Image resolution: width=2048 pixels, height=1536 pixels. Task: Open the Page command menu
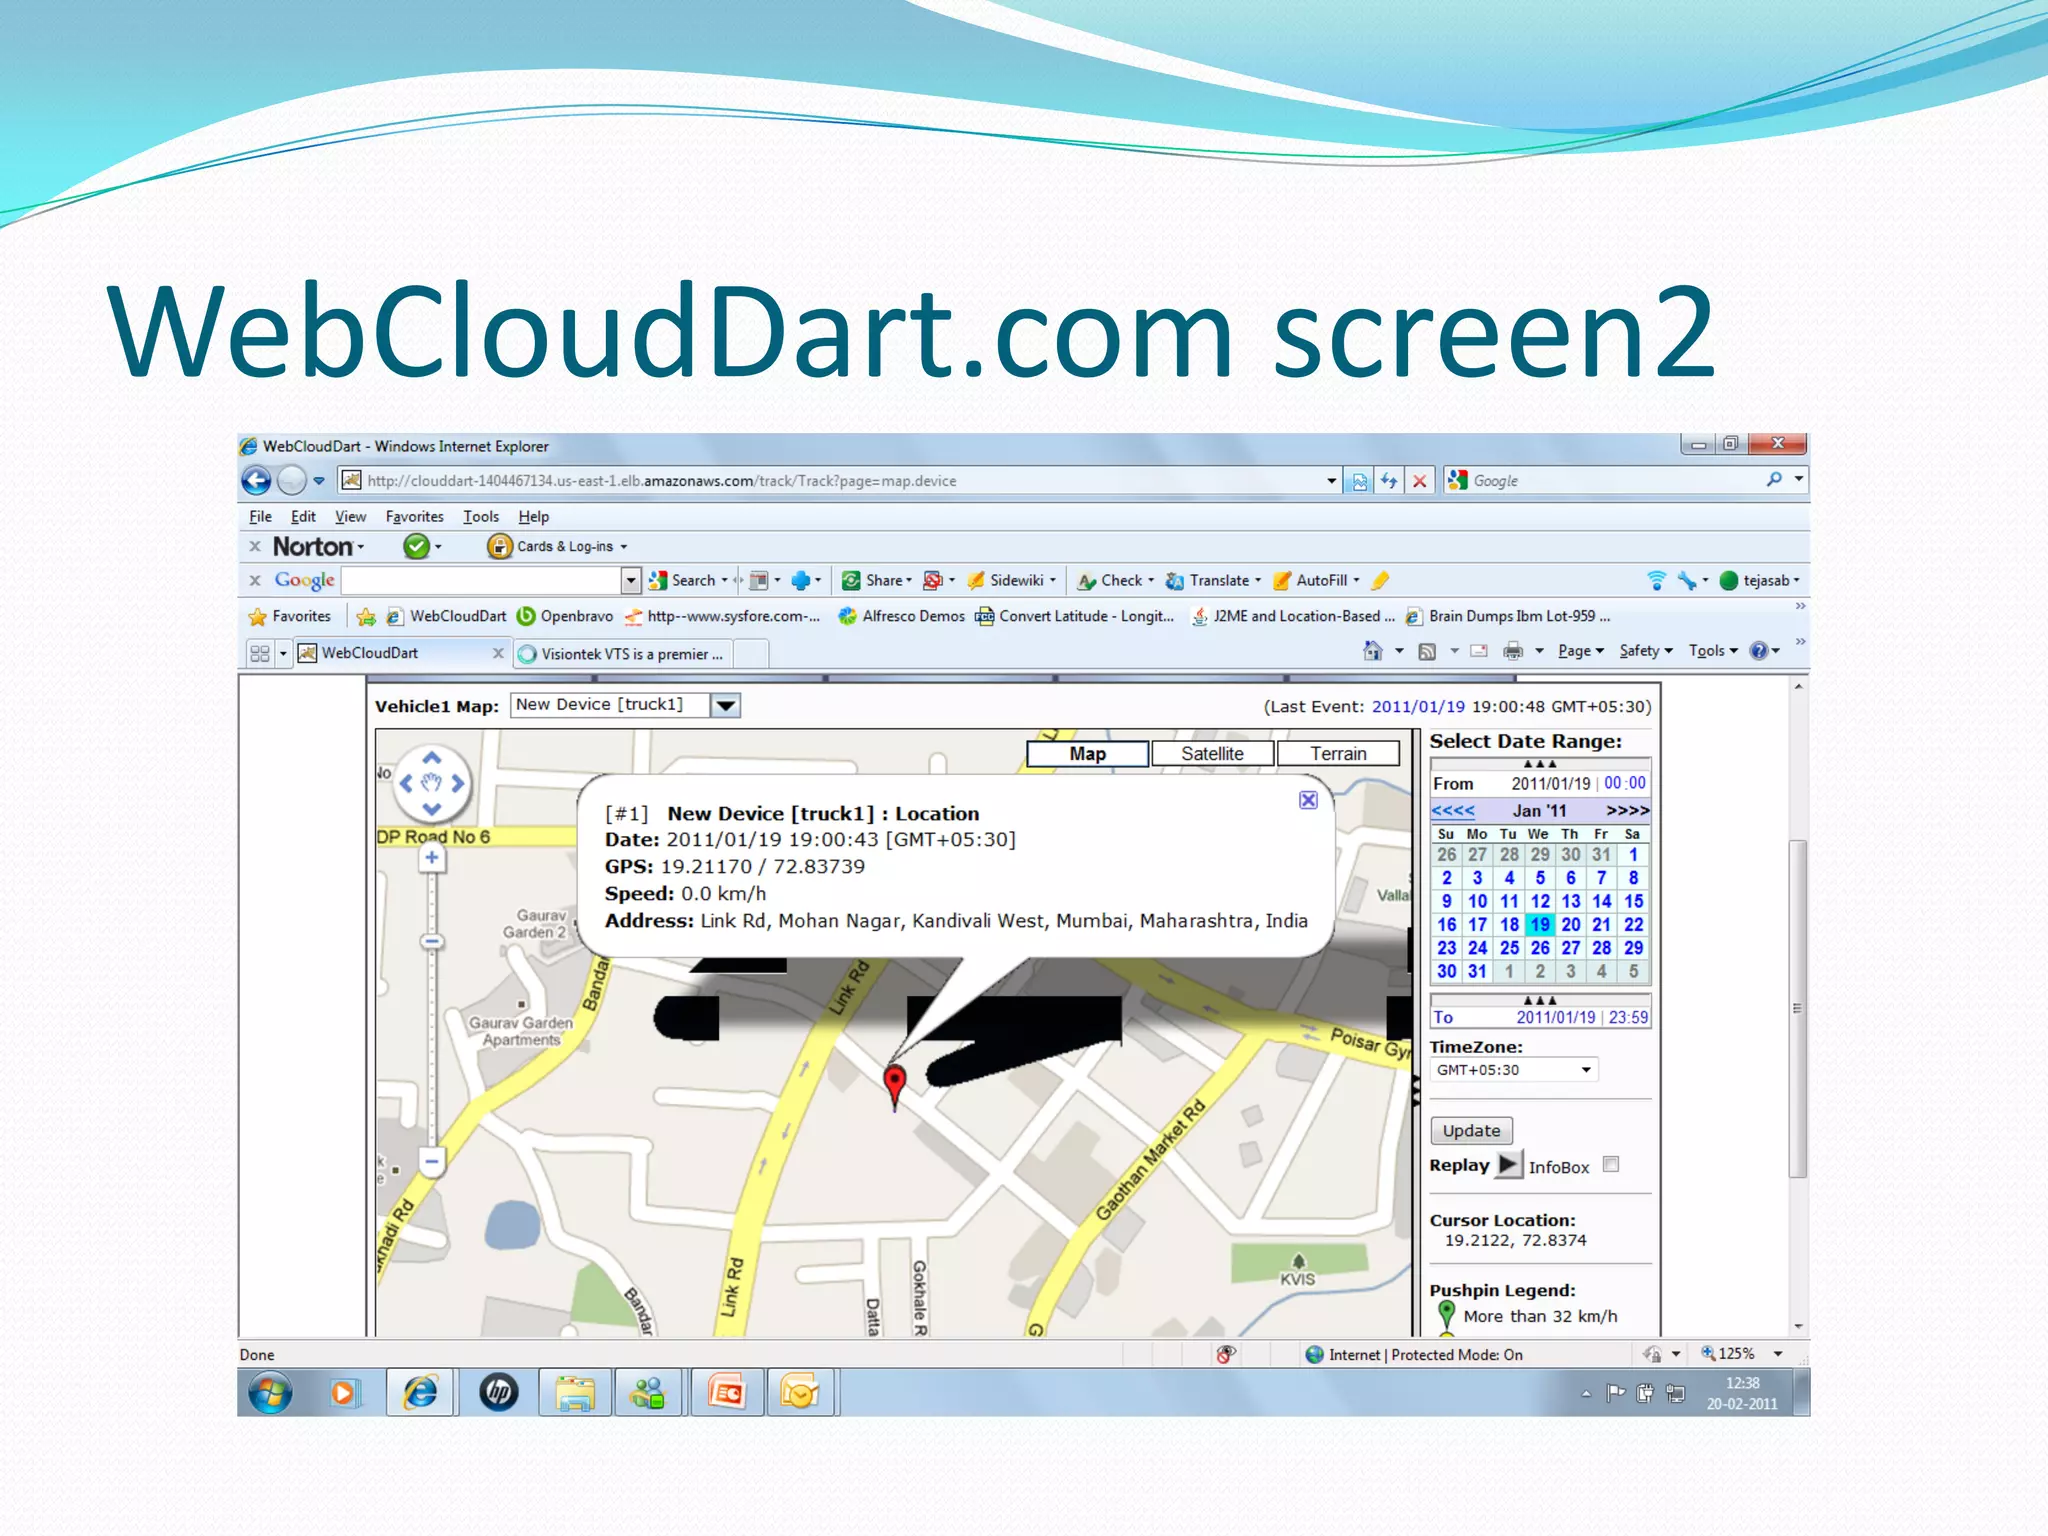[x=1580, y=651]
